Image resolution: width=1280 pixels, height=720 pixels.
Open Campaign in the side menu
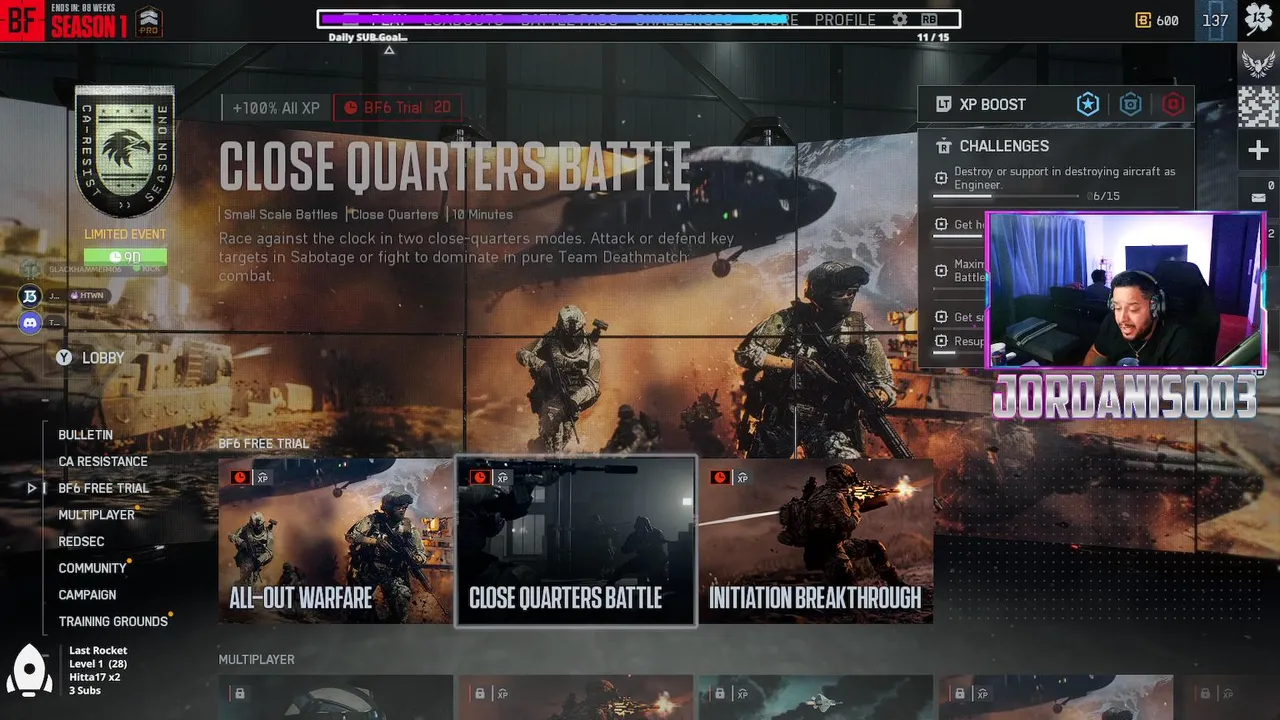click(87, 594)
